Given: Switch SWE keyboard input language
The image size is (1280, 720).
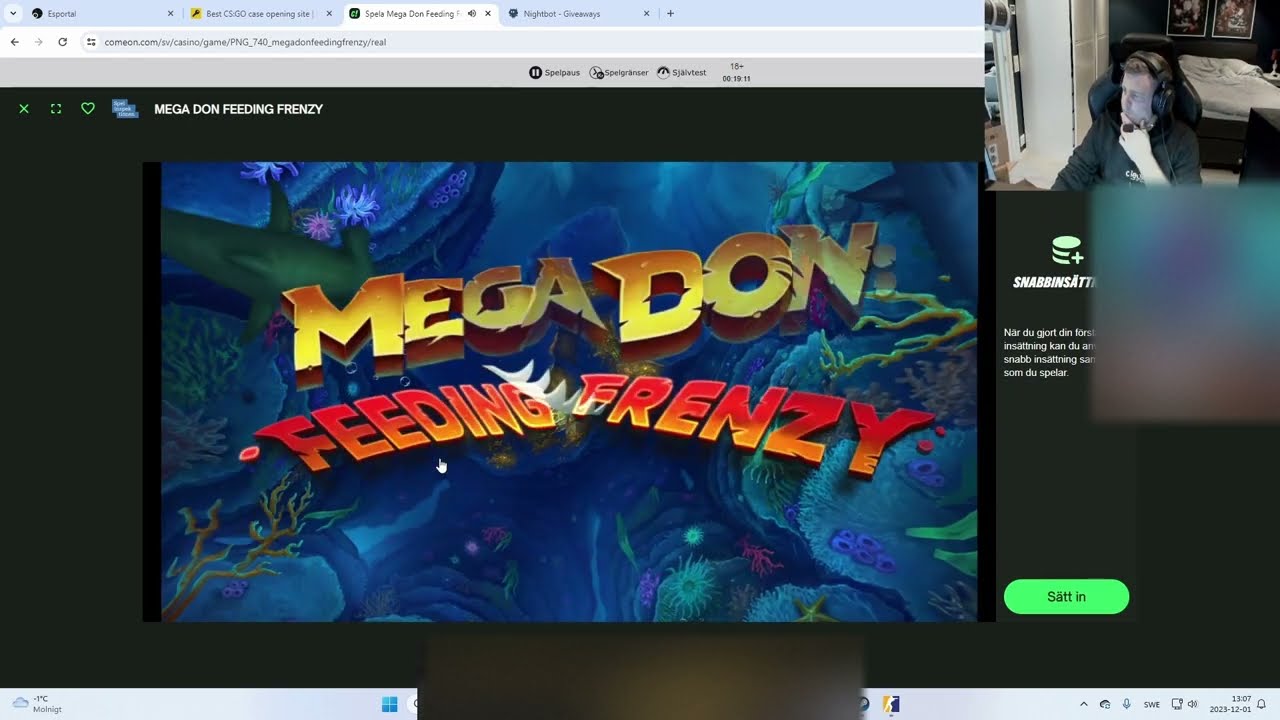Looking at the screenshot, I should coord(1152,704).
